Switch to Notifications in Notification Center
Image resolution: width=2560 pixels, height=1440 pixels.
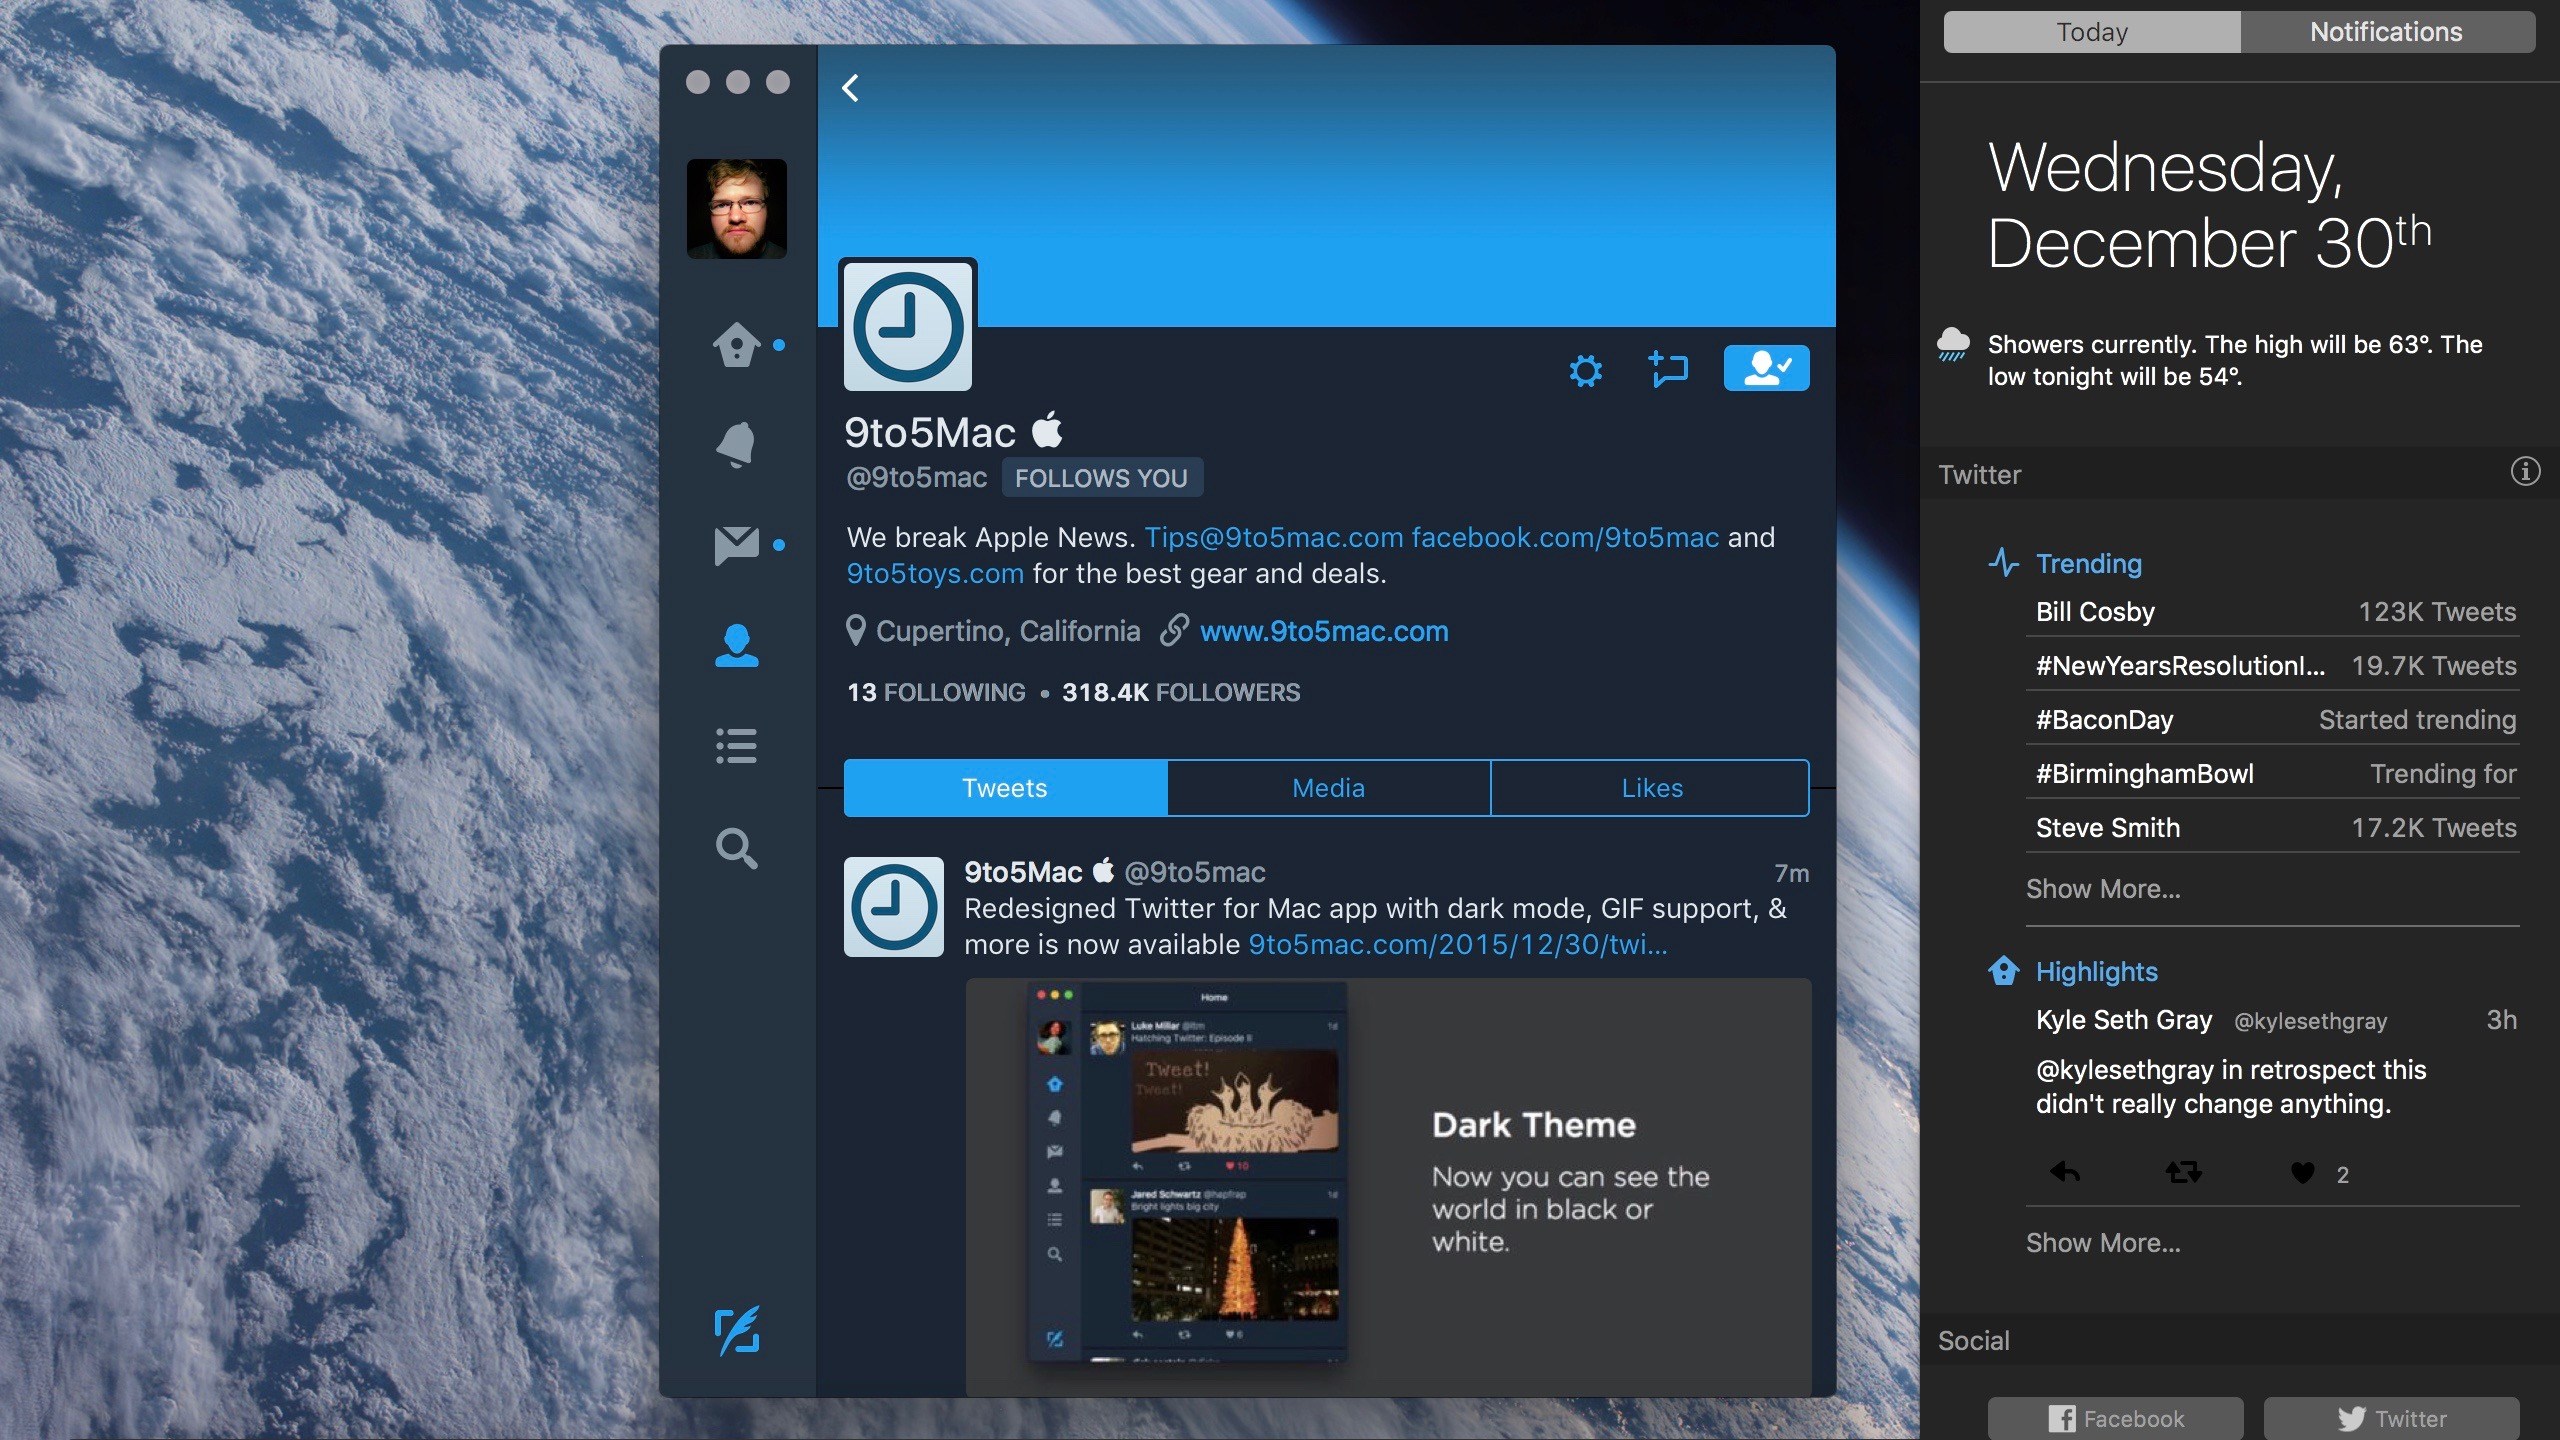[2388, 31]
